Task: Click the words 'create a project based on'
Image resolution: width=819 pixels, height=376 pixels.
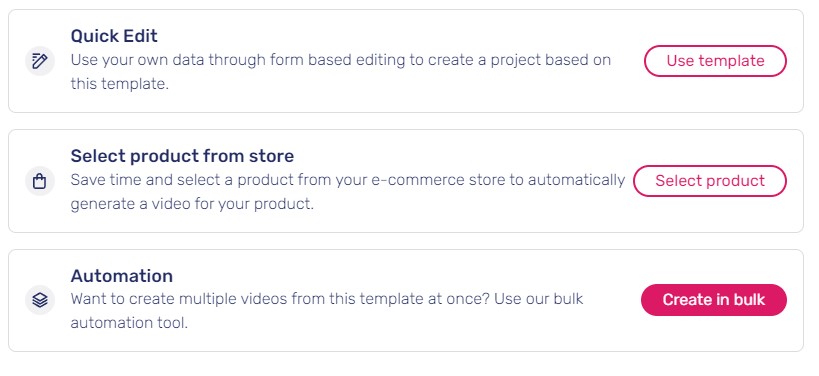Action: click(x=519, y=60)
